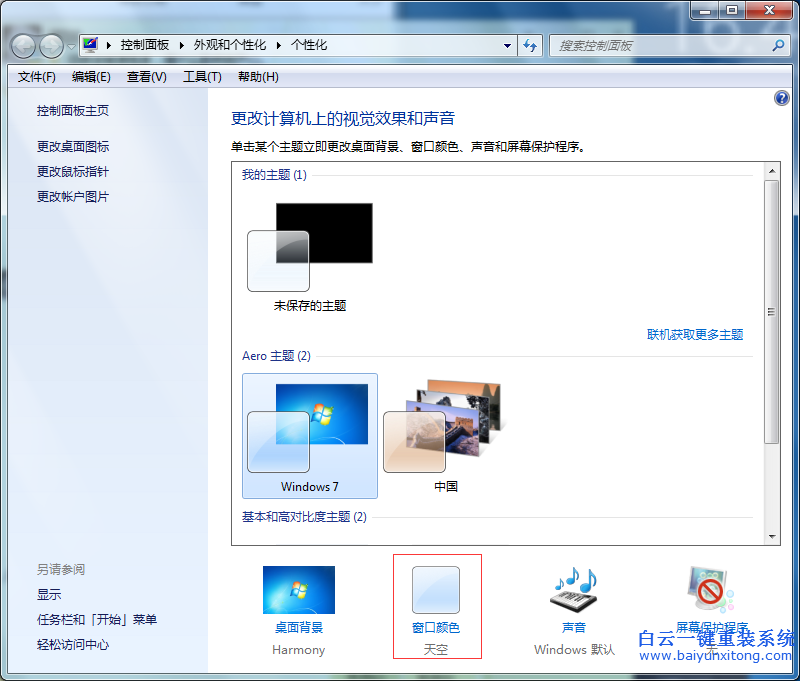
Task: Open the address bar history dropdown arrow
Action: pyautogui.click(x=507, y=45)
